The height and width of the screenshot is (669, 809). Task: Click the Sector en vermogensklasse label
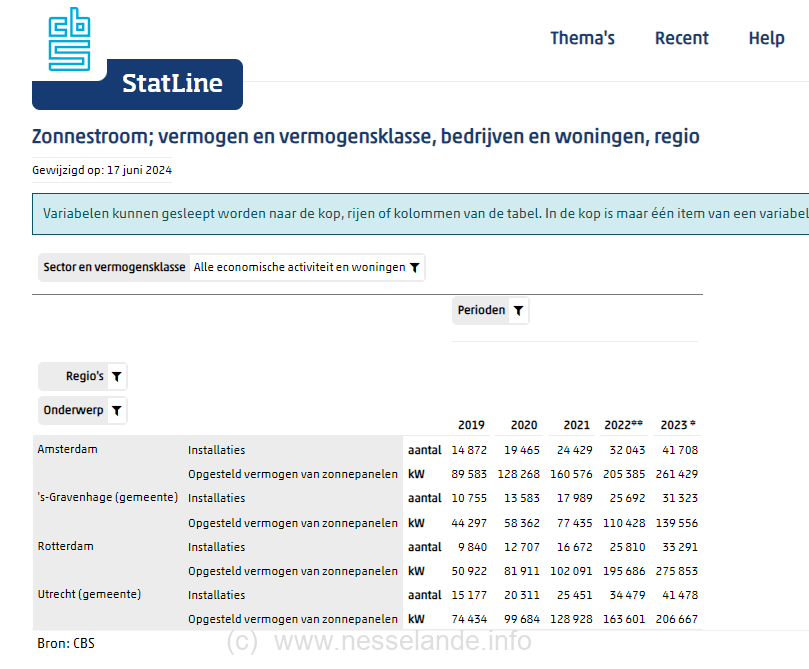(114, 267)
